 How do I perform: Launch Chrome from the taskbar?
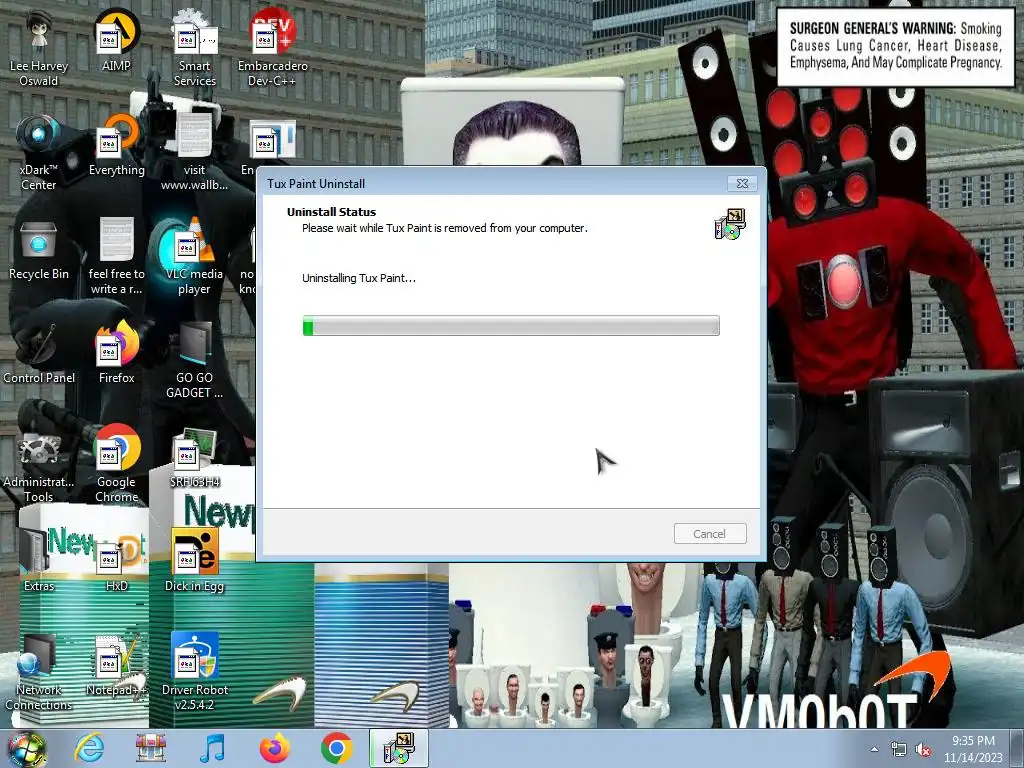tap(336, 748)
